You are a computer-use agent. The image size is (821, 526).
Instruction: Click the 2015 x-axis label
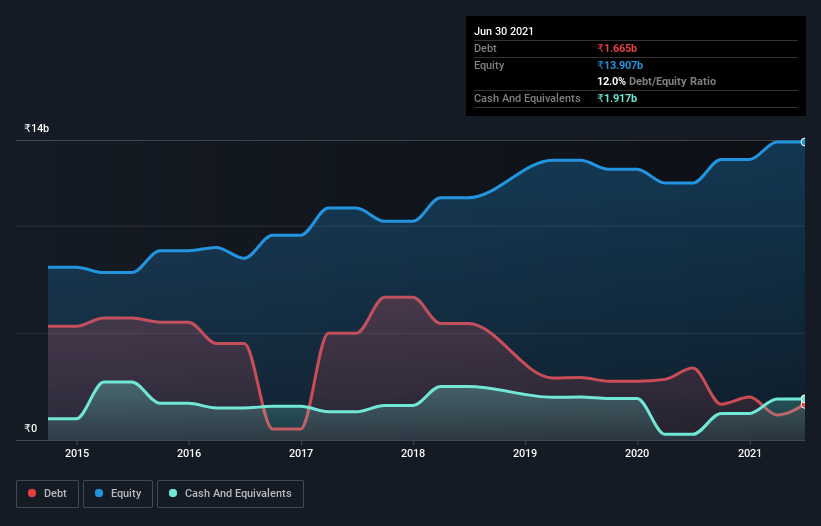[77, 453]
